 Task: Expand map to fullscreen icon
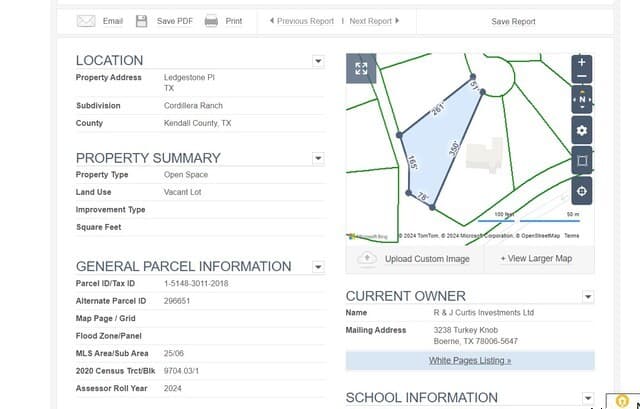361,69
